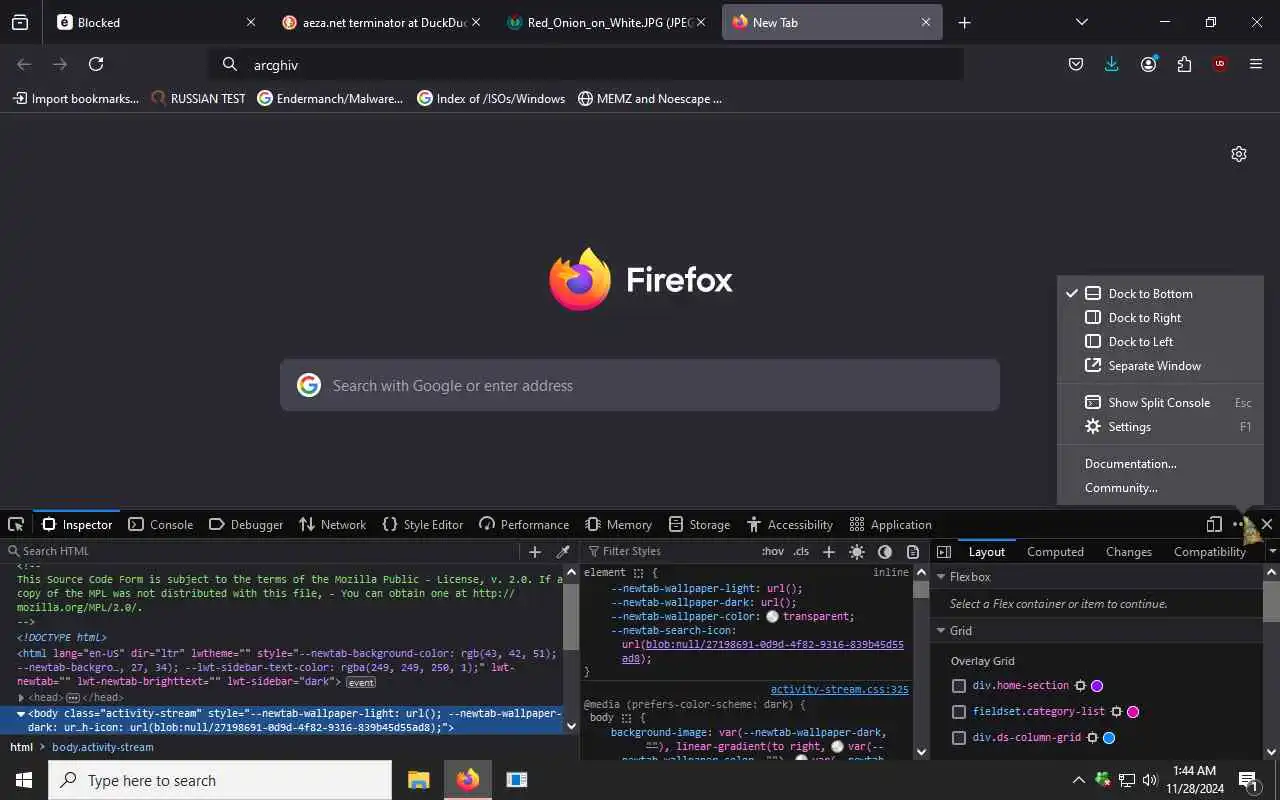Click purple color swatch for div.home-section

tap(1097, 686)
